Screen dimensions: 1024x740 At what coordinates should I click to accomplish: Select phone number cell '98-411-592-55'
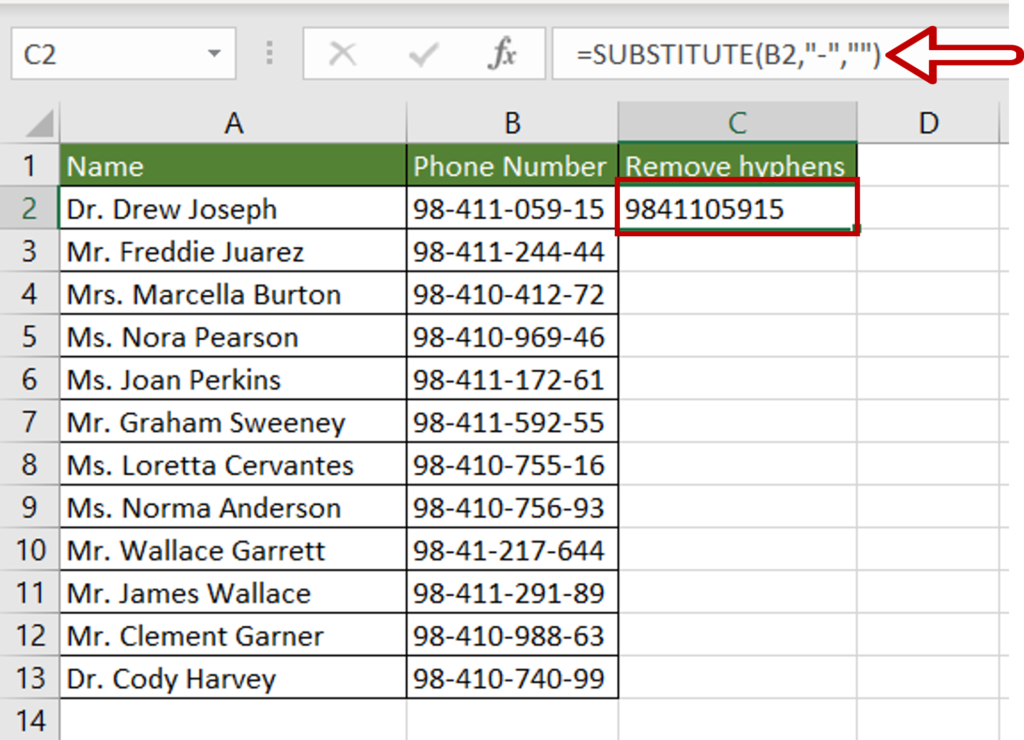coord(512,422)
